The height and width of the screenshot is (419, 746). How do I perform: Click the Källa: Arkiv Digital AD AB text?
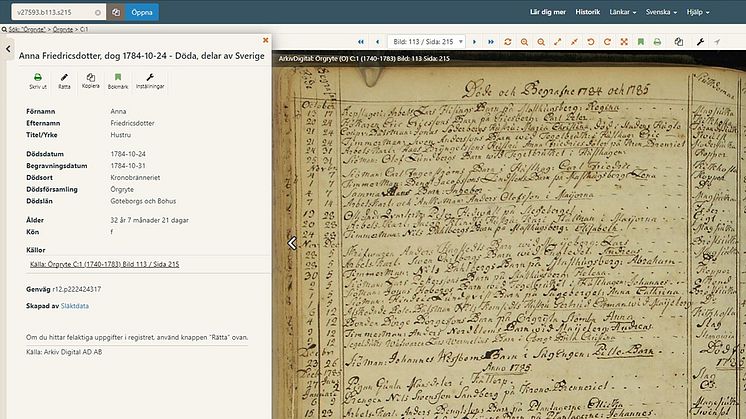64,352
